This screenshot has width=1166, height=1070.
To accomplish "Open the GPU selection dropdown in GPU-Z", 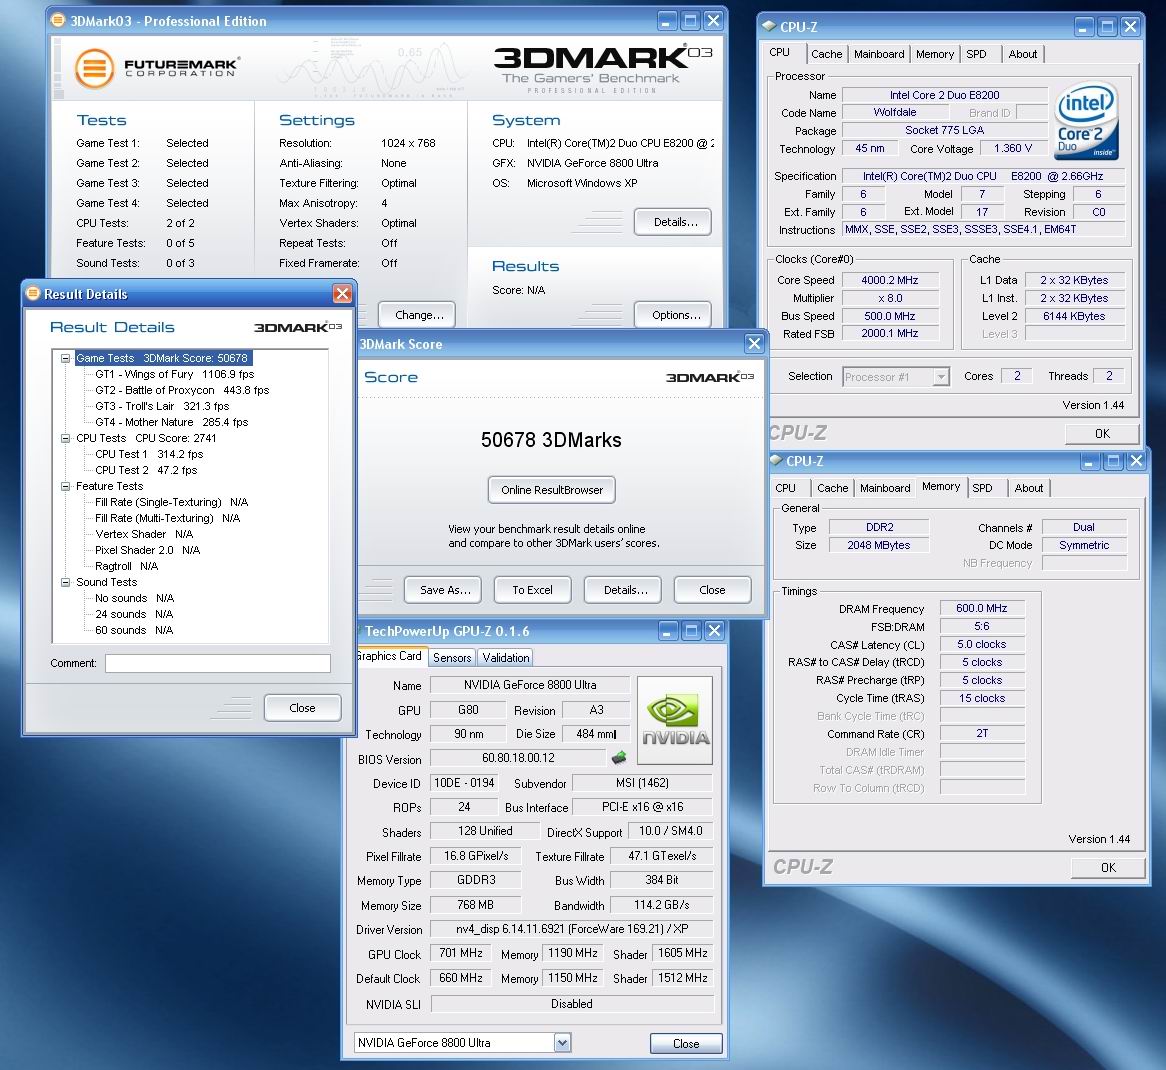I will click(x=562, y=1042).
